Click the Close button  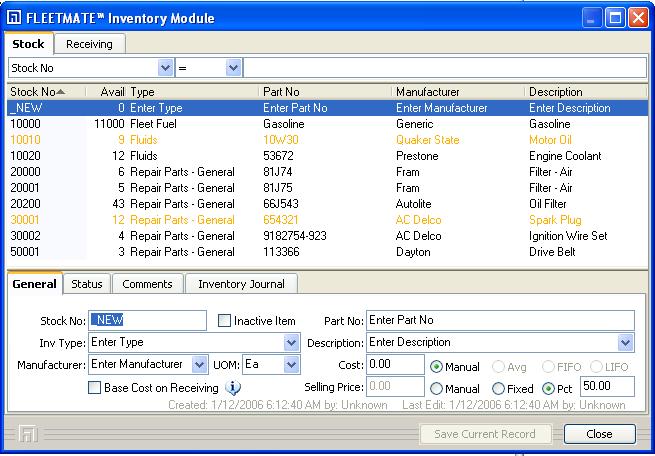tap(599, 434)
